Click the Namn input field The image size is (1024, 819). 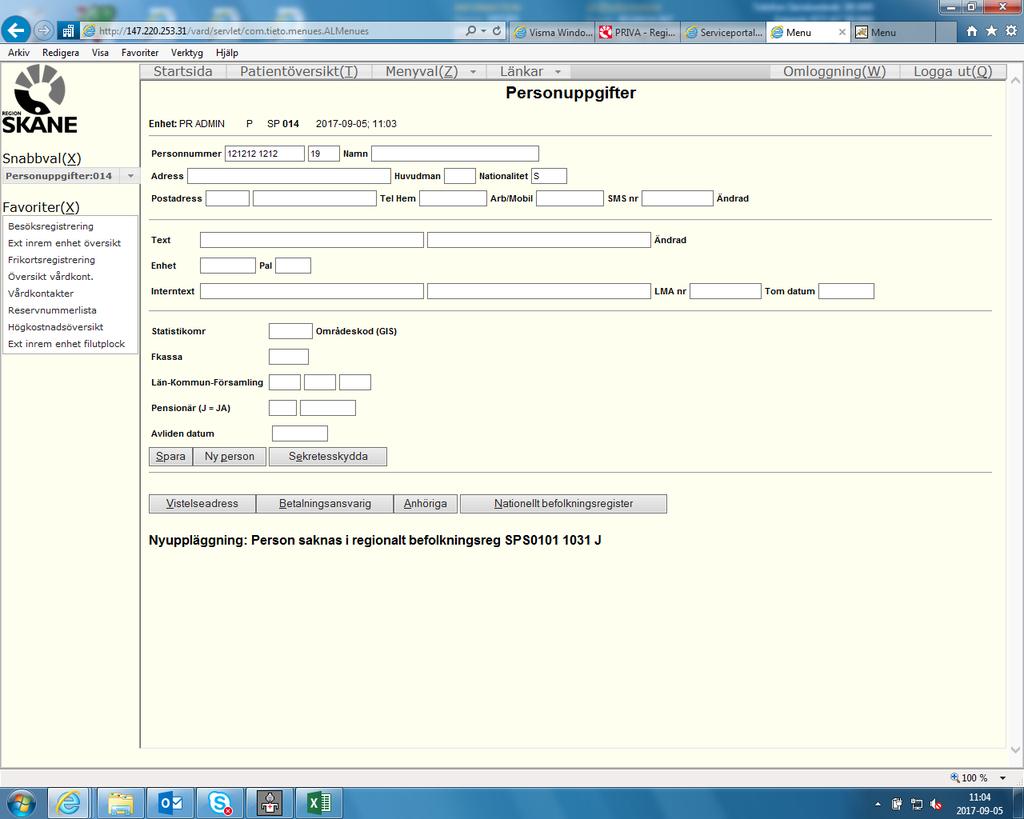click(x=455, y=153)
